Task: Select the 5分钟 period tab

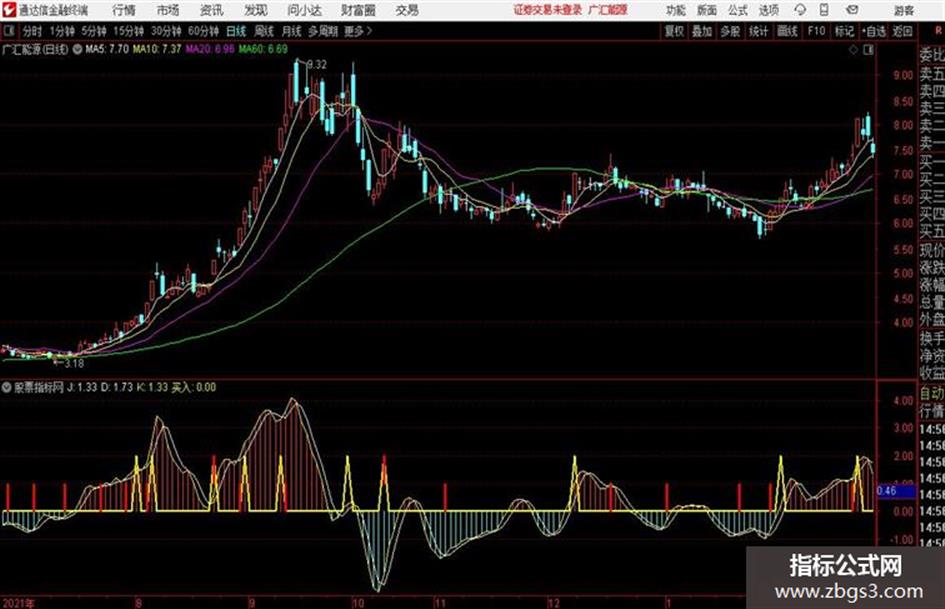Action: pyautogui.click(x=94, y=31)
